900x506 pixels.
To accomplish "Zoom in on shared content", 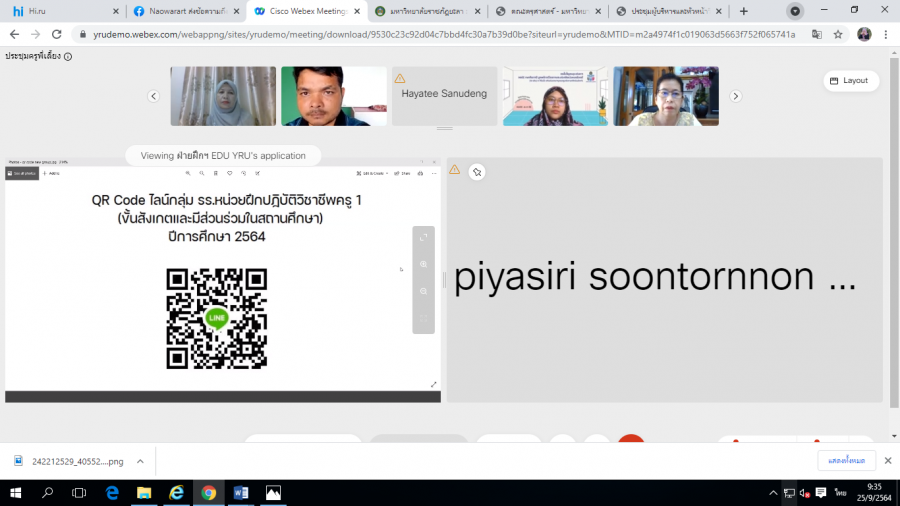I will coord(424,264).
